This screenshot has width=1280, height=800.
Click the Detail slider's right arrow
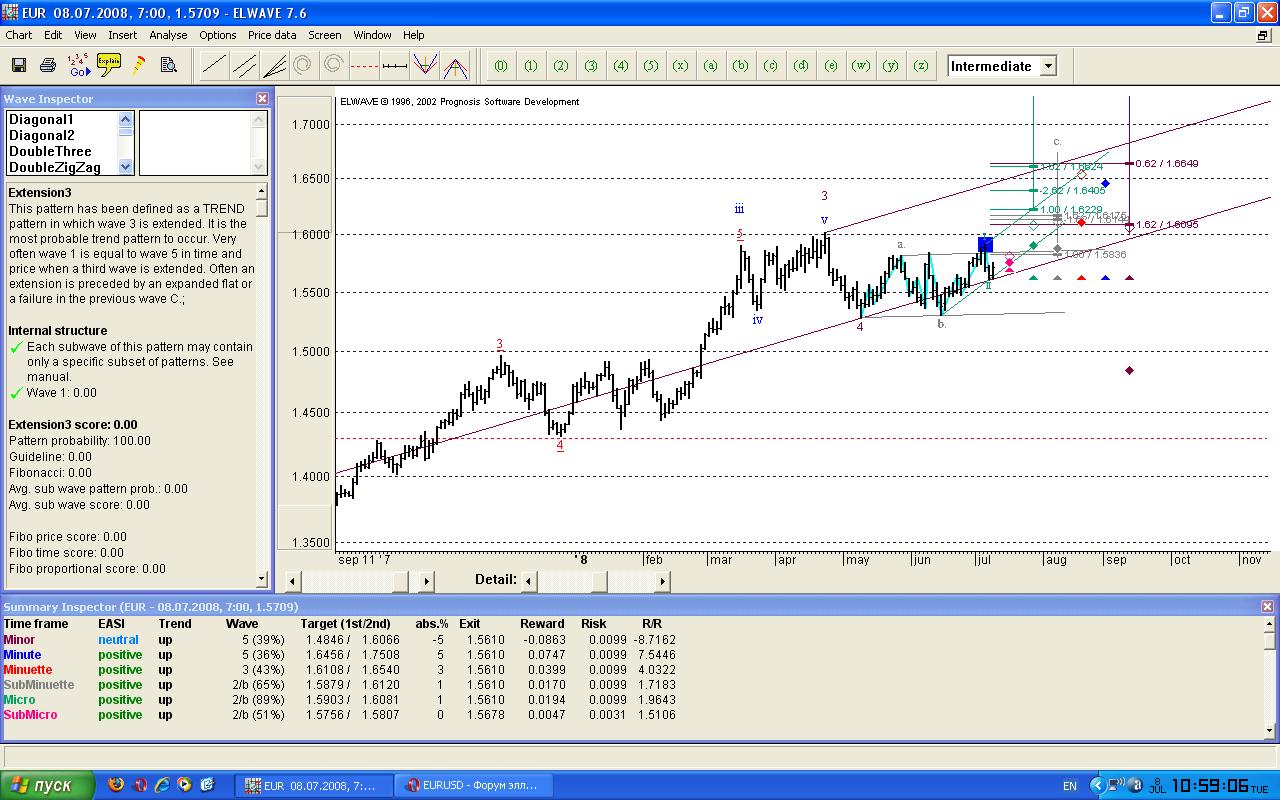(662, 581)
